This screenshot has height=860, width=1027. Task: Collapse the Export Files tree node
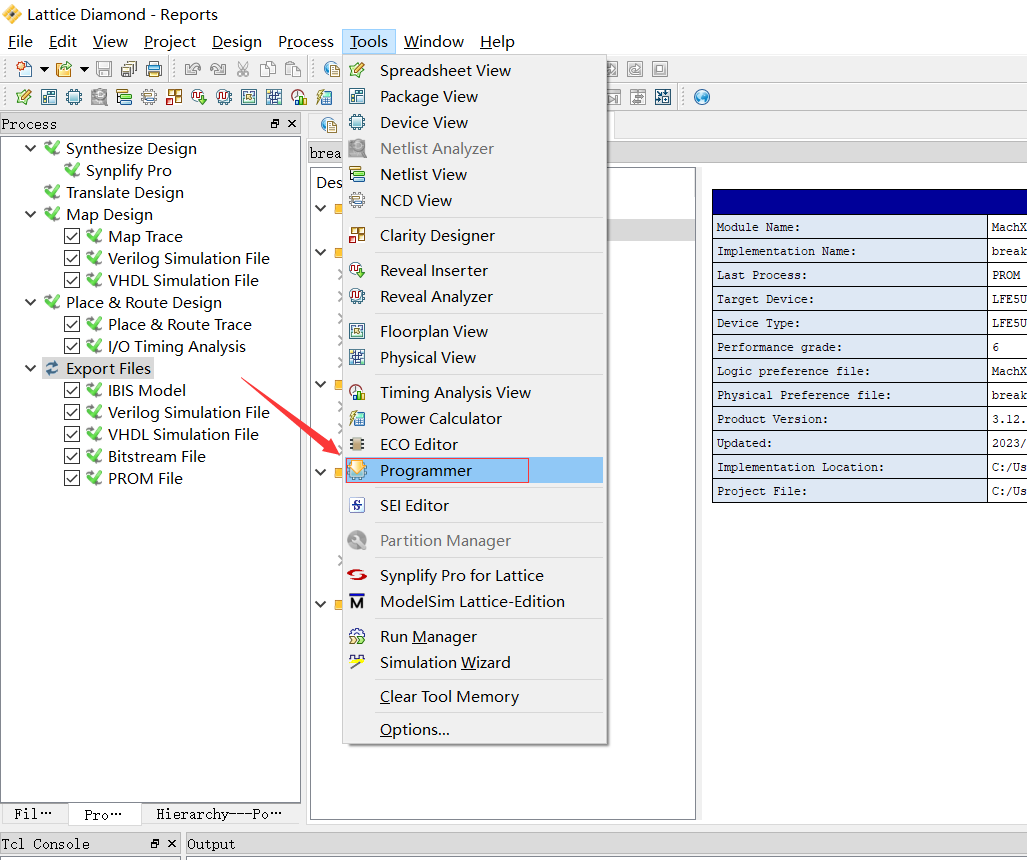click(30, 369)
